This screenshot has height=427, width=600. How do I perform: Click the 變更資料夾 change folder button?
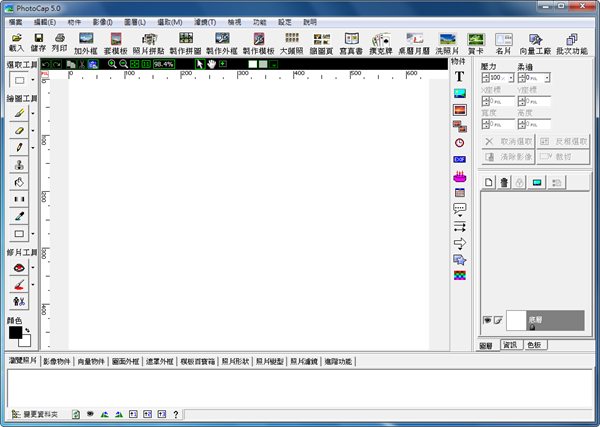click(35, 414)
